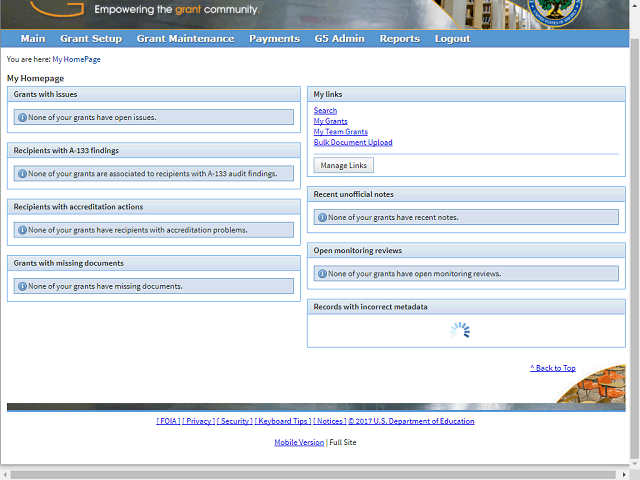Click the horizontal scrollbar left arrow

pos(4,475)
